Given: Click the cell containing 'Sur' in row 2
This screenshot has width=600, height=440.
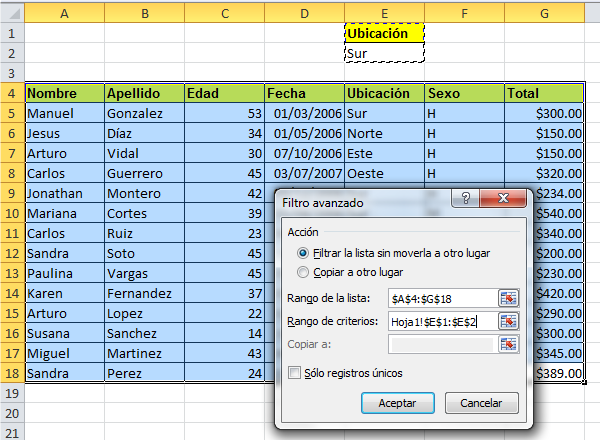Looking at the screenshot, I should point(384,53).
